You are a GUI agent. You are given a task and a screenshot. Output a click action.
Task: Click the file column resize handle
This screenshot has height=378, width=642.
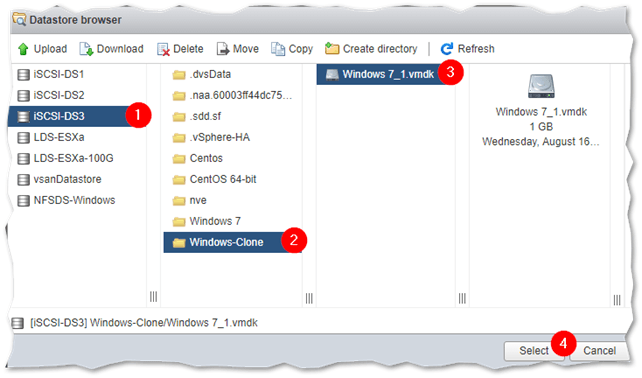pos(462,298)
